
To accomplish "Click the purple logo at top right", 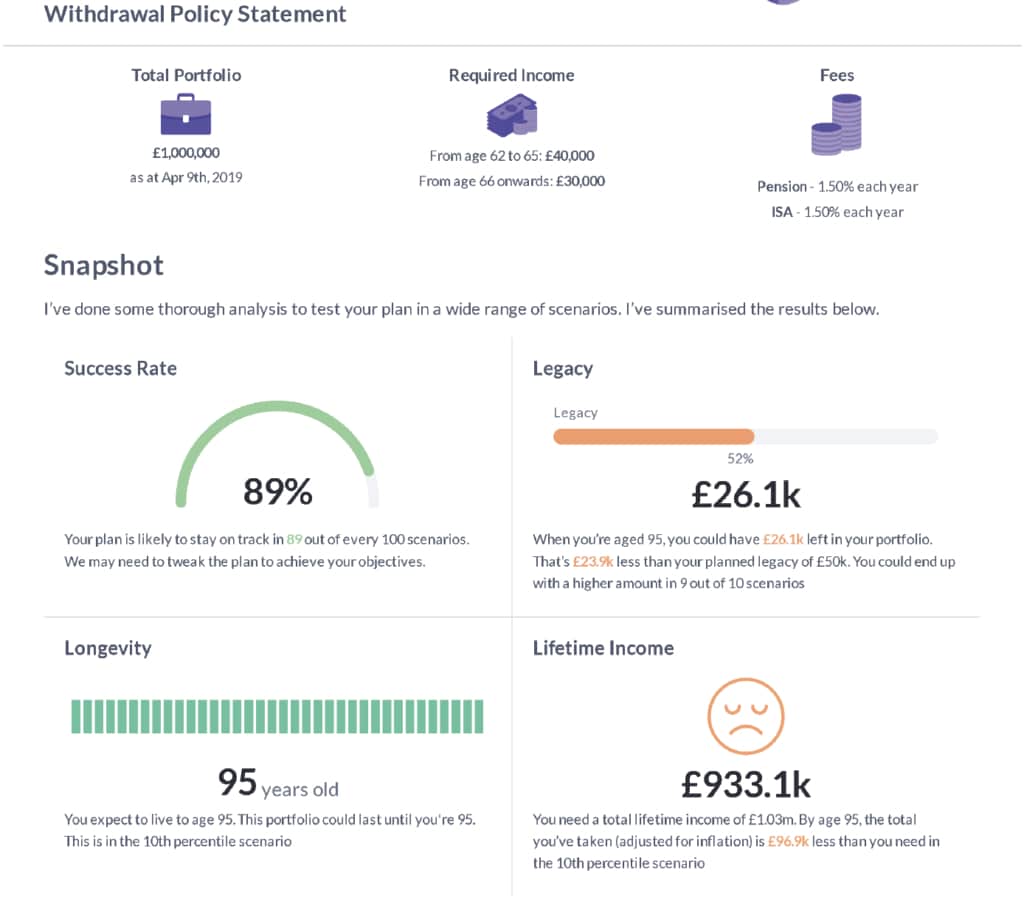I will [783, 2].
